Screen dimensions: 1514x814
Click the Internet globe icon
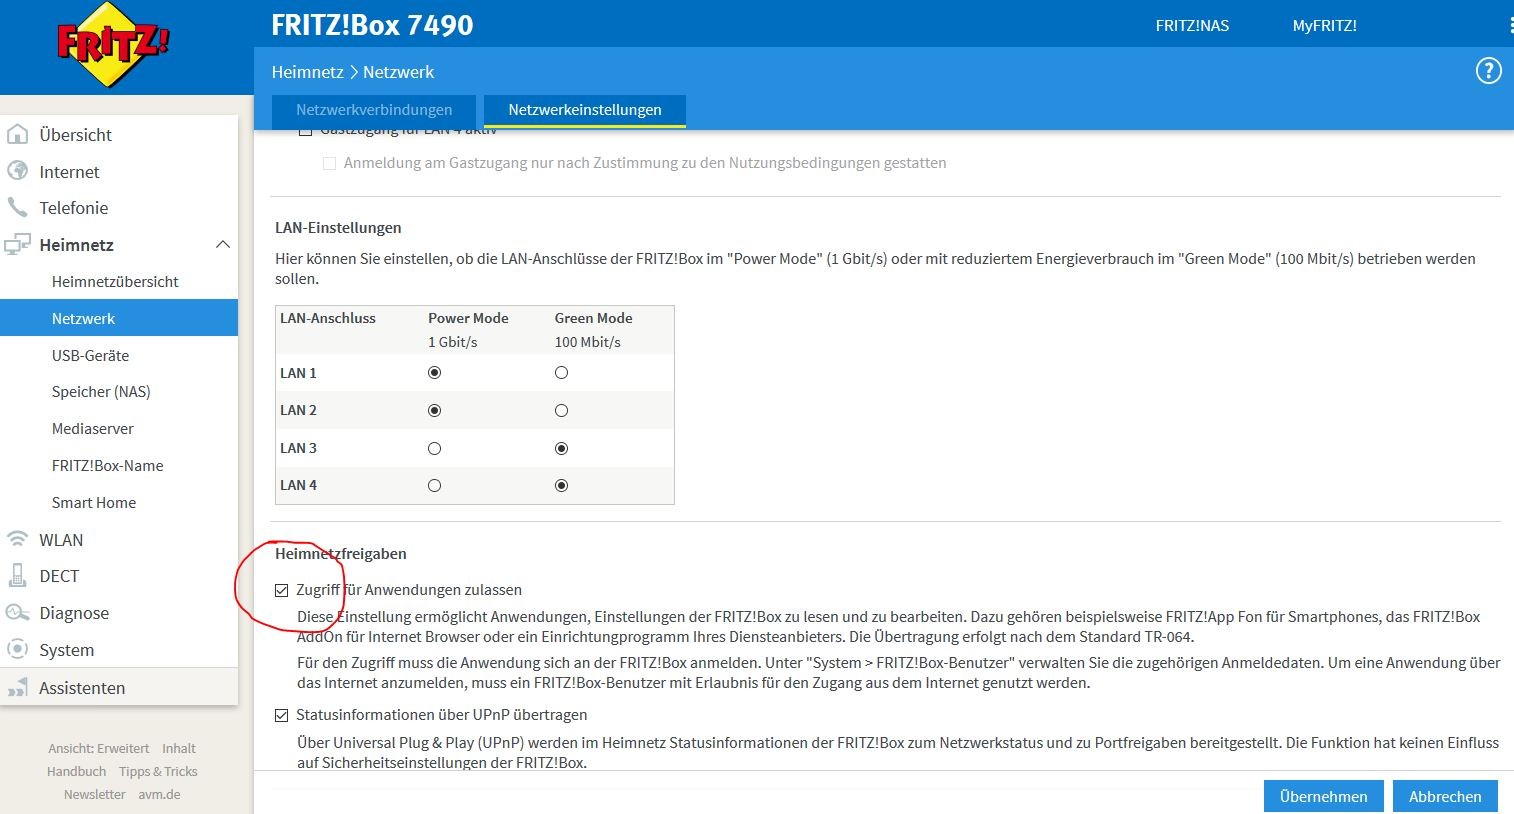point(18,171)
